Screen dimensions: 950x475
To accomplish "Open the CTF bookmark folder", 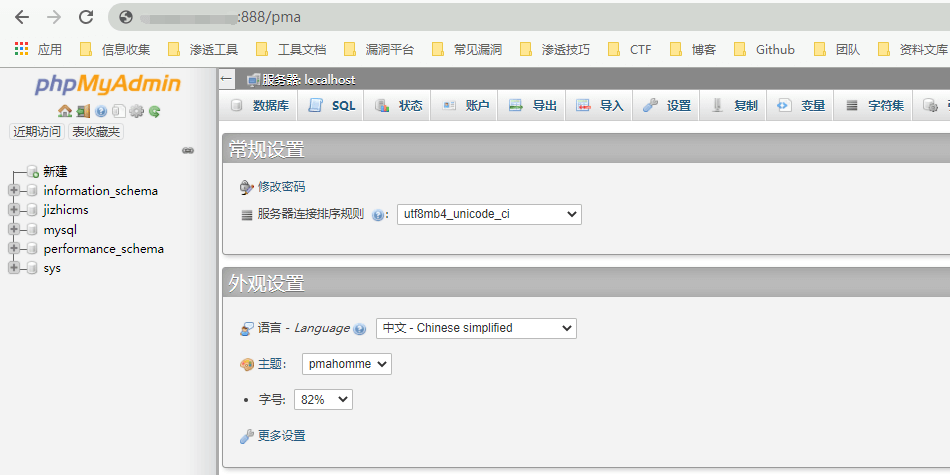I will 630,50.
